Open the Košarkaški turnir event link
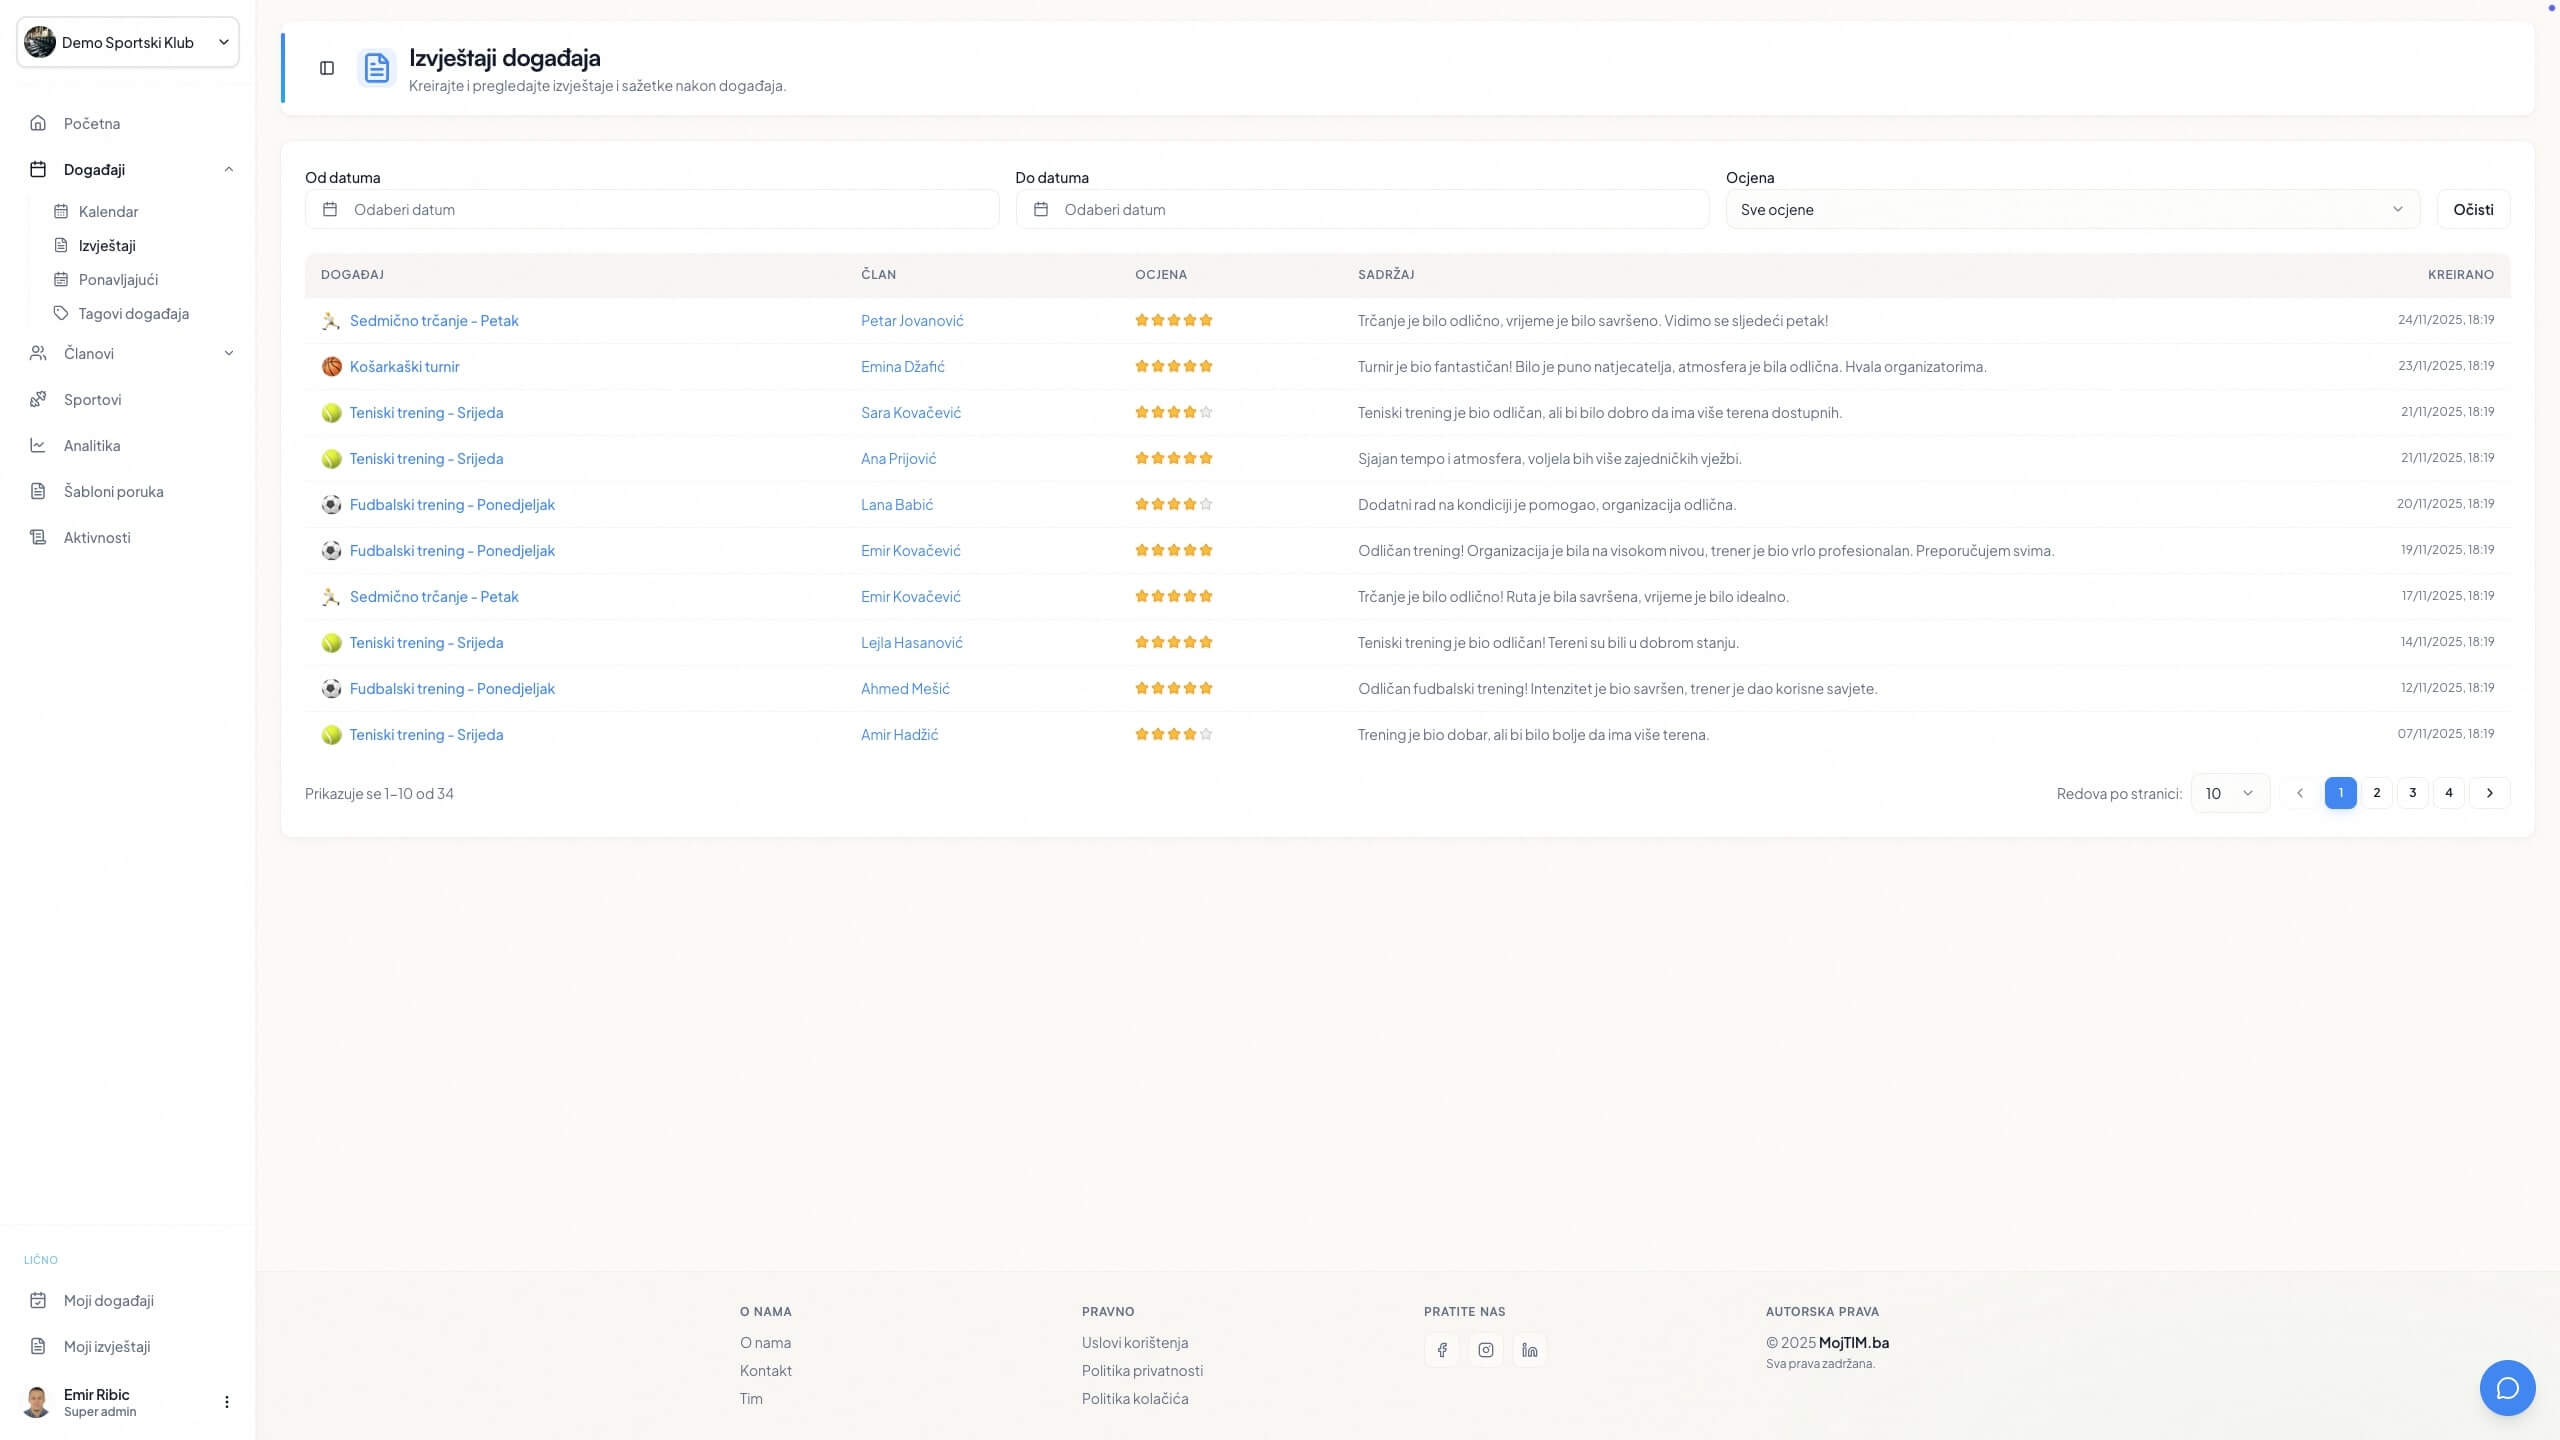Image resolution: width=2560 pixels, height=1440 pixels. click(x=404, y=366)
